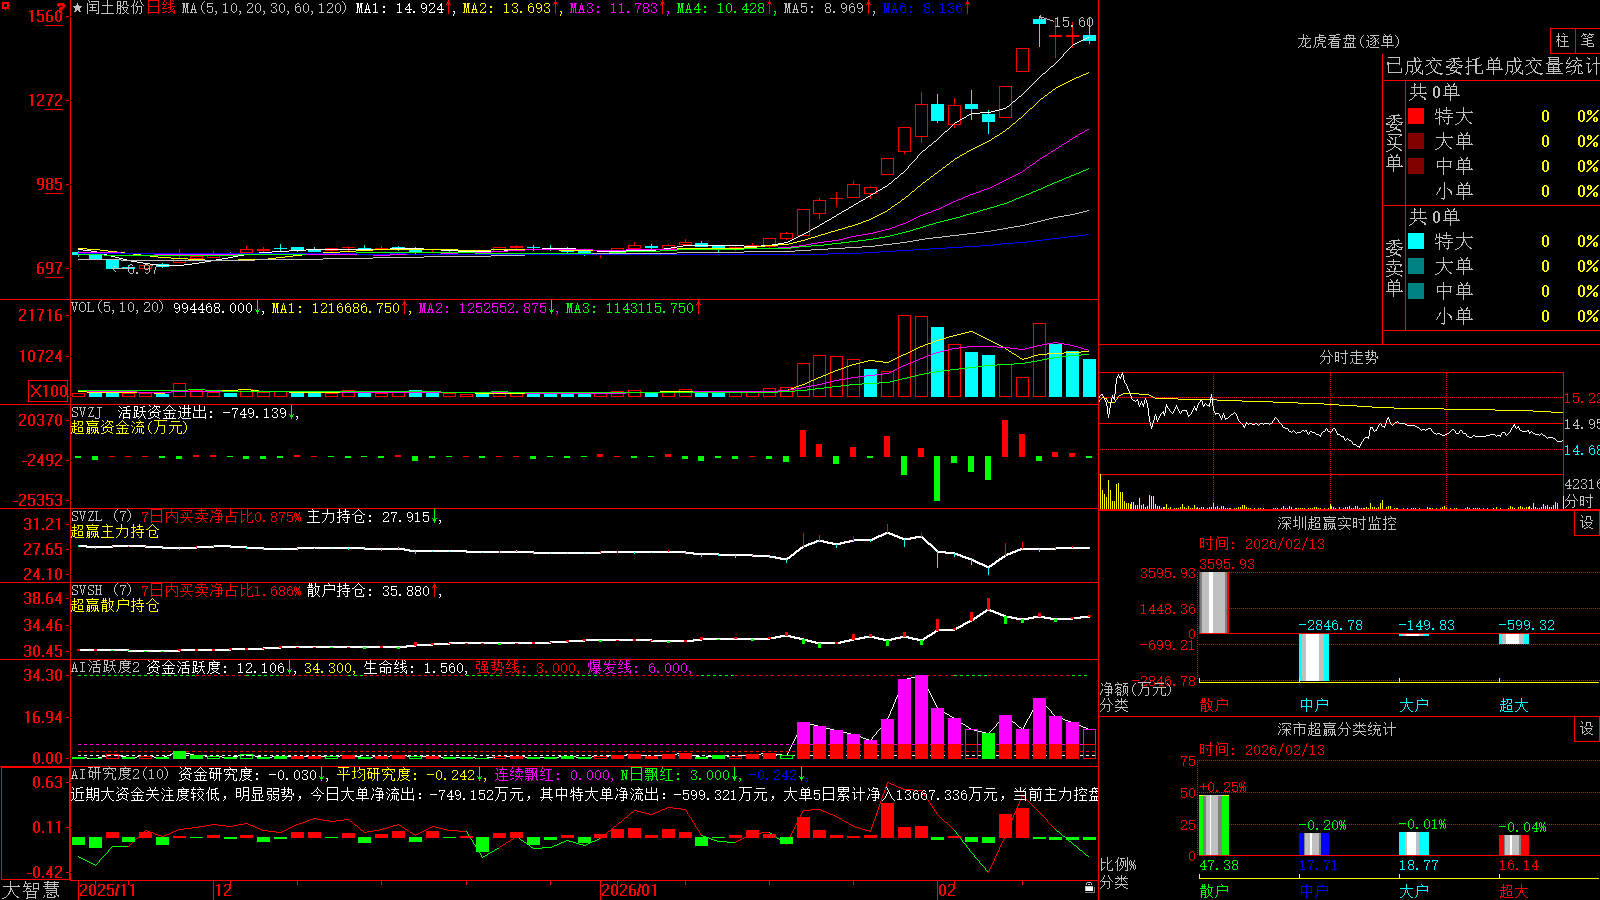
Task: Click the lock icon at chart bottom-right
Action: point(1089,887)
